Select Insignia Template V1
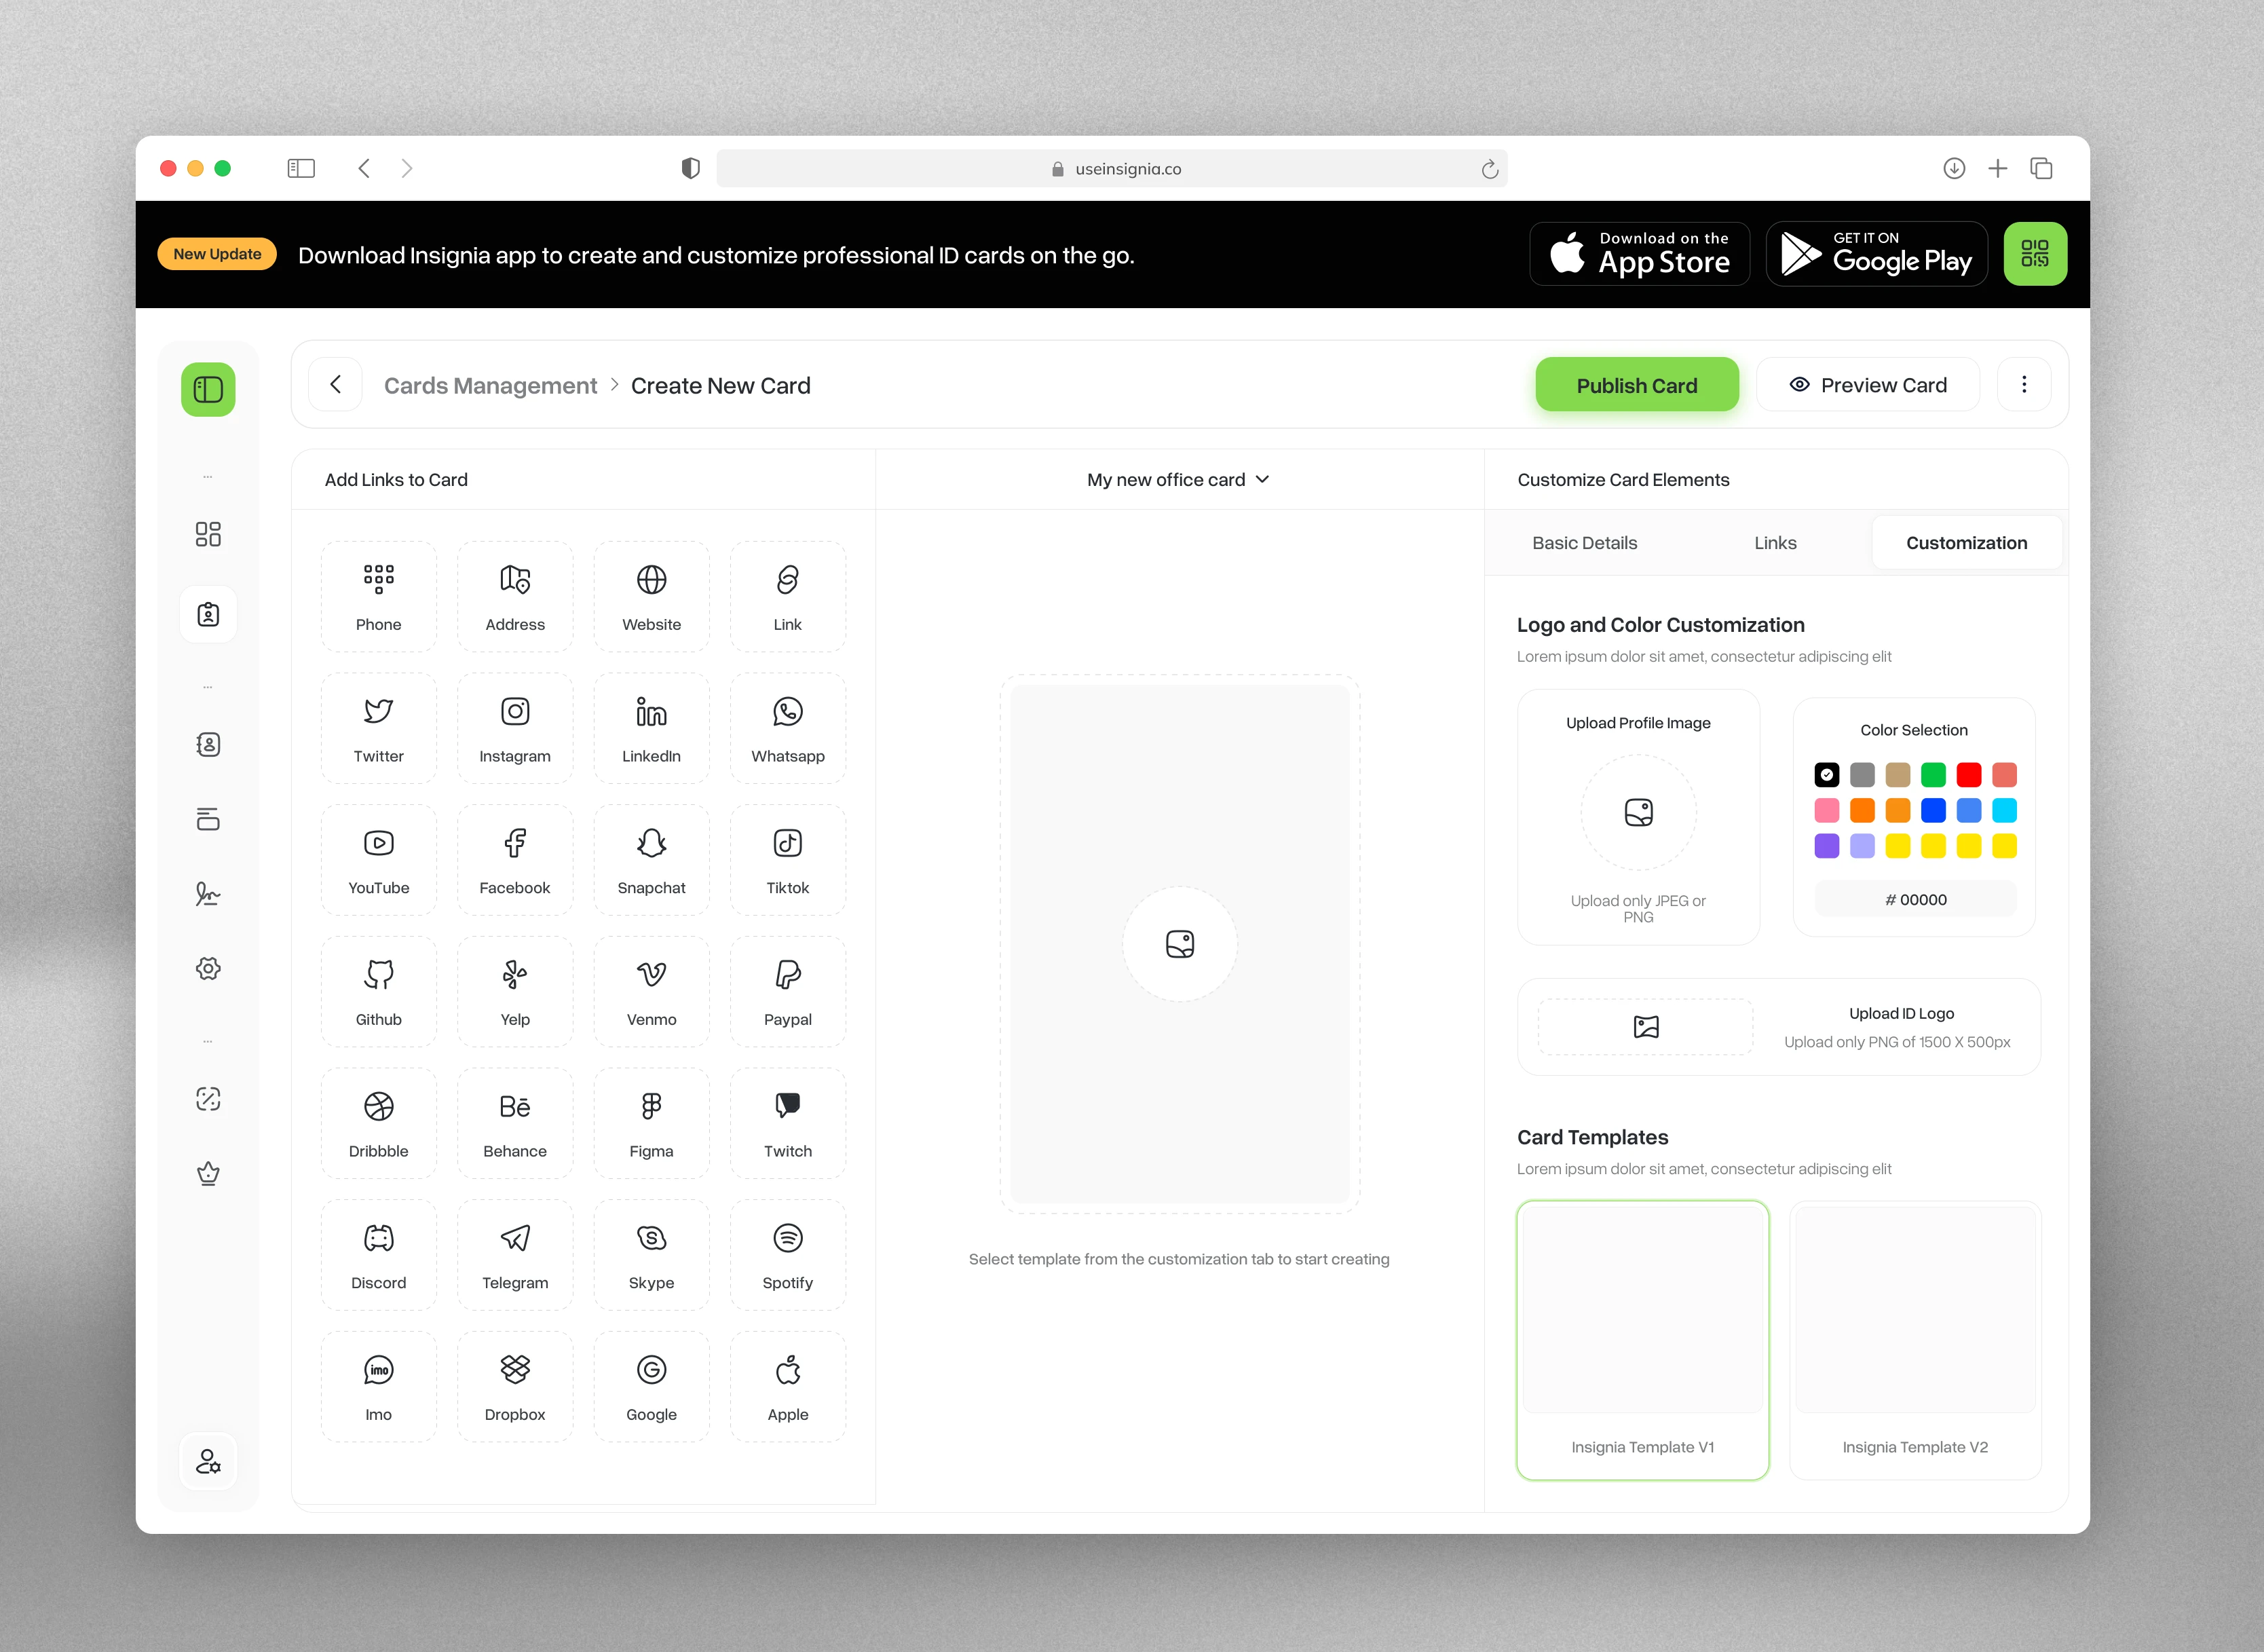The image size is (2264, 1652). (1642, 1339)
